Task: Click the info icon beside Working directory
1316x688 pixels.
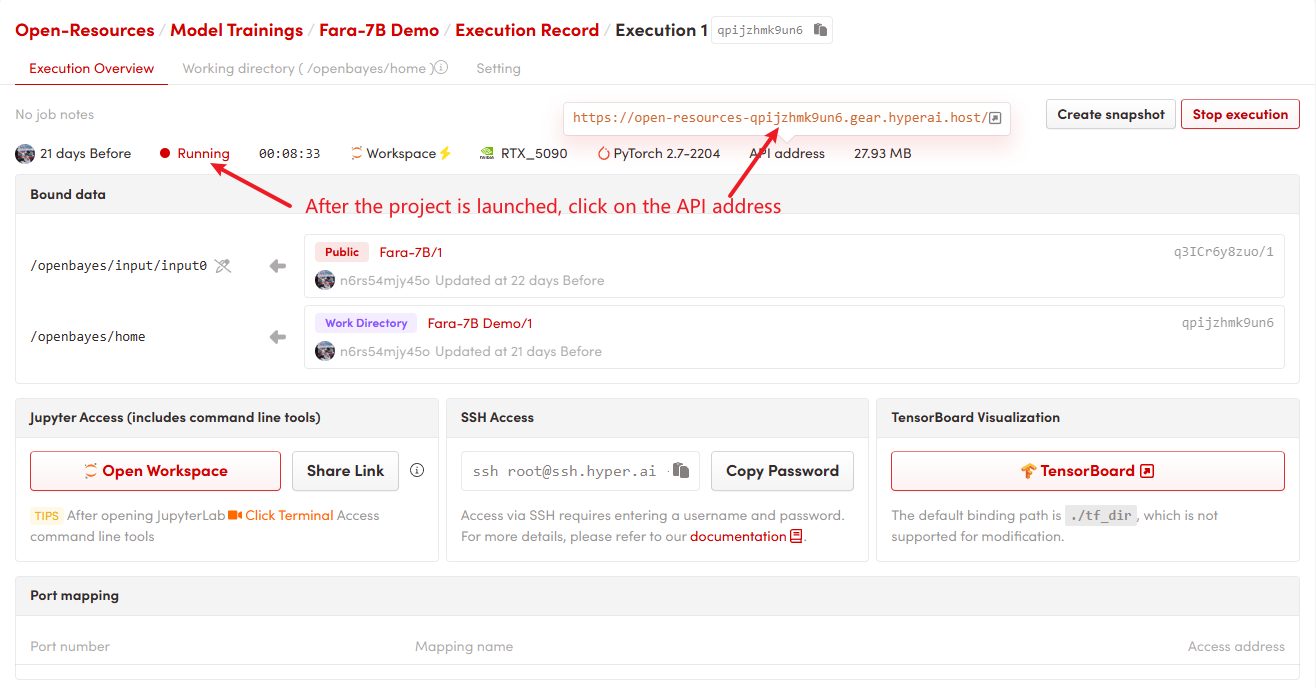Action: click(x=441, y=68)
